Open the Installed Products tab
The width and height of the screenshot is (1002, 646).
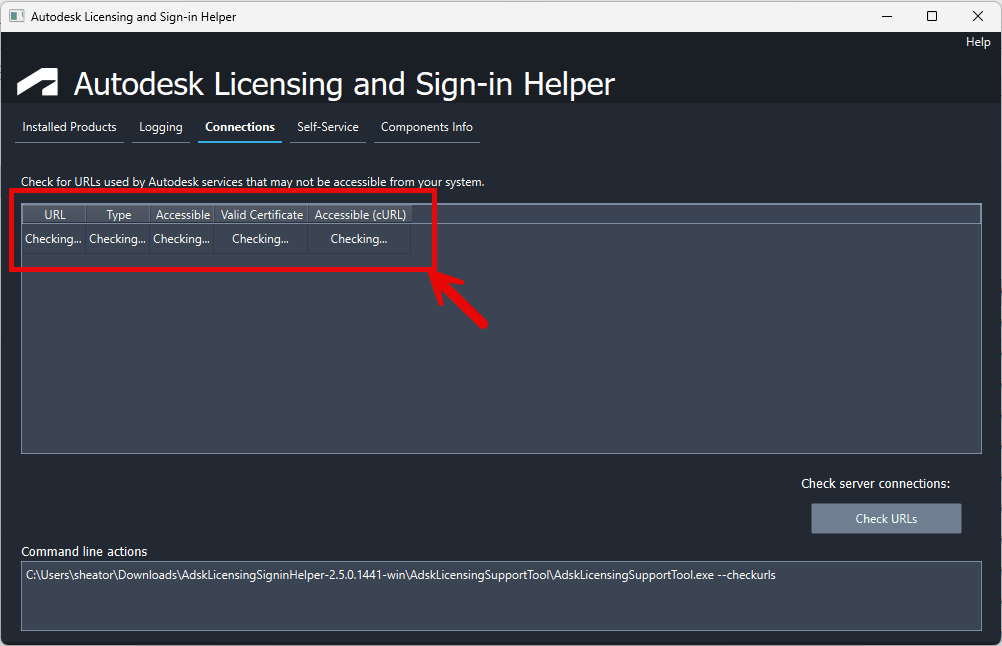(69, 127)
